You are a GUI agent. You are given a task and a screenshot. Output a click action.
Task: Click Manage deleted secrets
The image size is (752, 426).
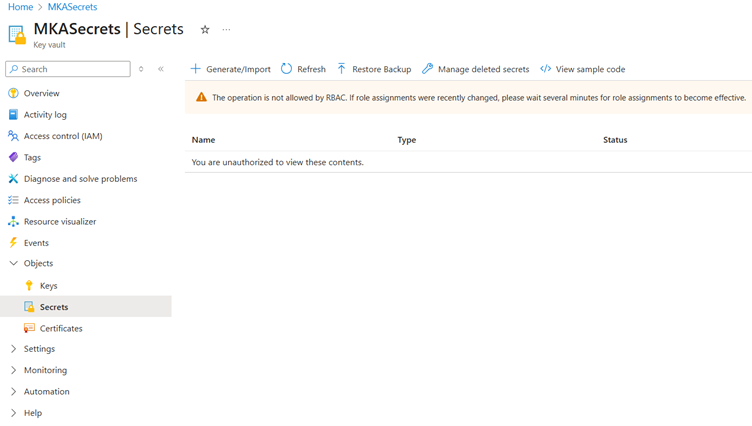475,69
